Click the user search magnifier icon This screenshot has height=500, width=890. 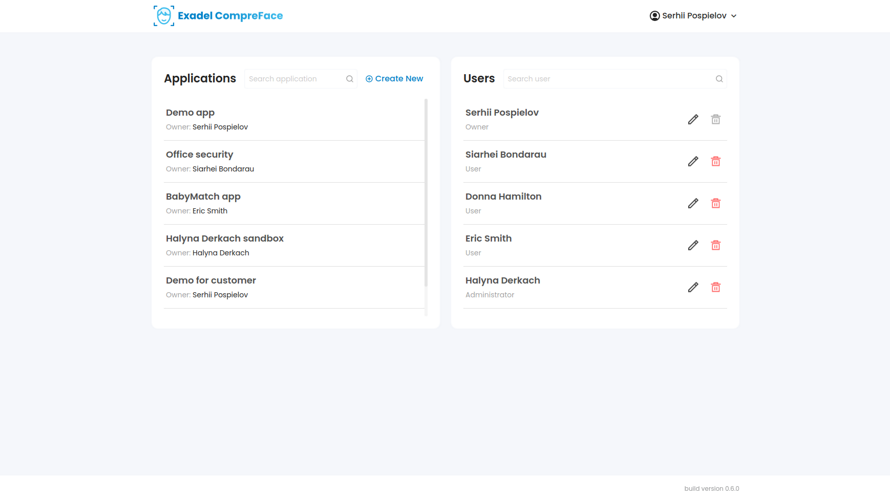719,79
